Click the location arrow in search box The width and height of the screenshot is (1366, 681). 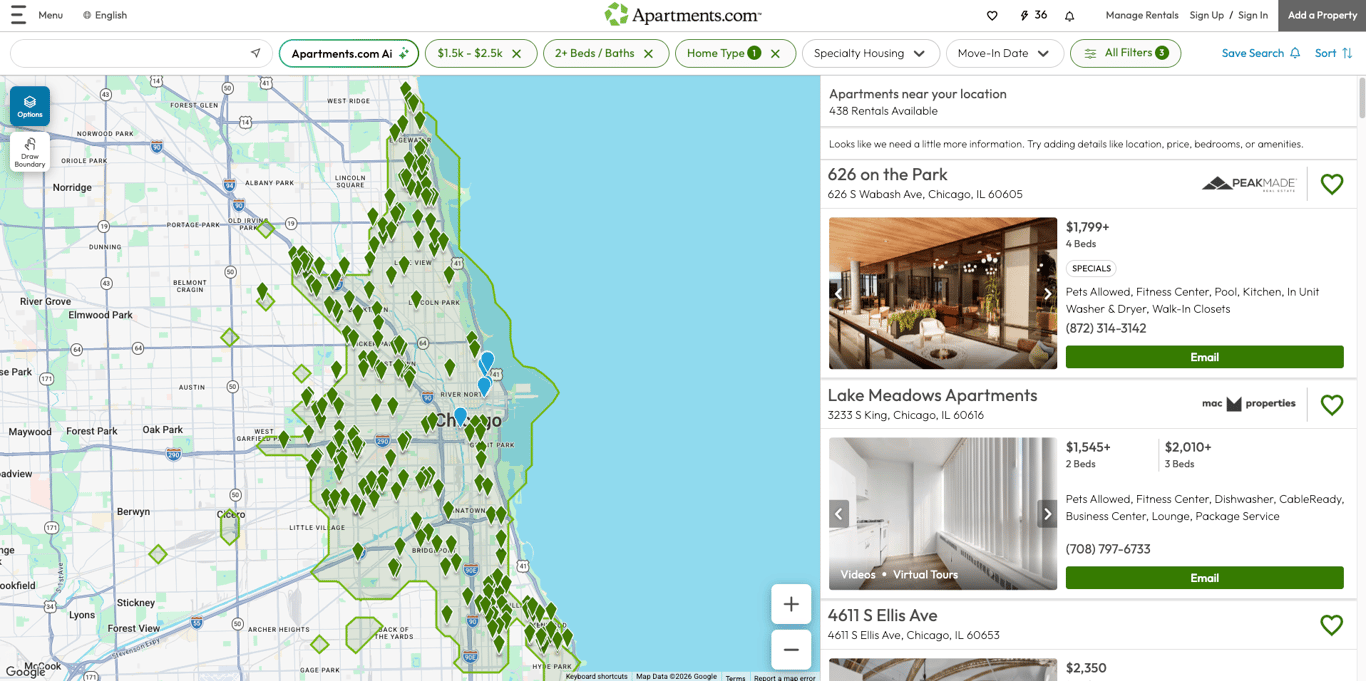[256, 53]
